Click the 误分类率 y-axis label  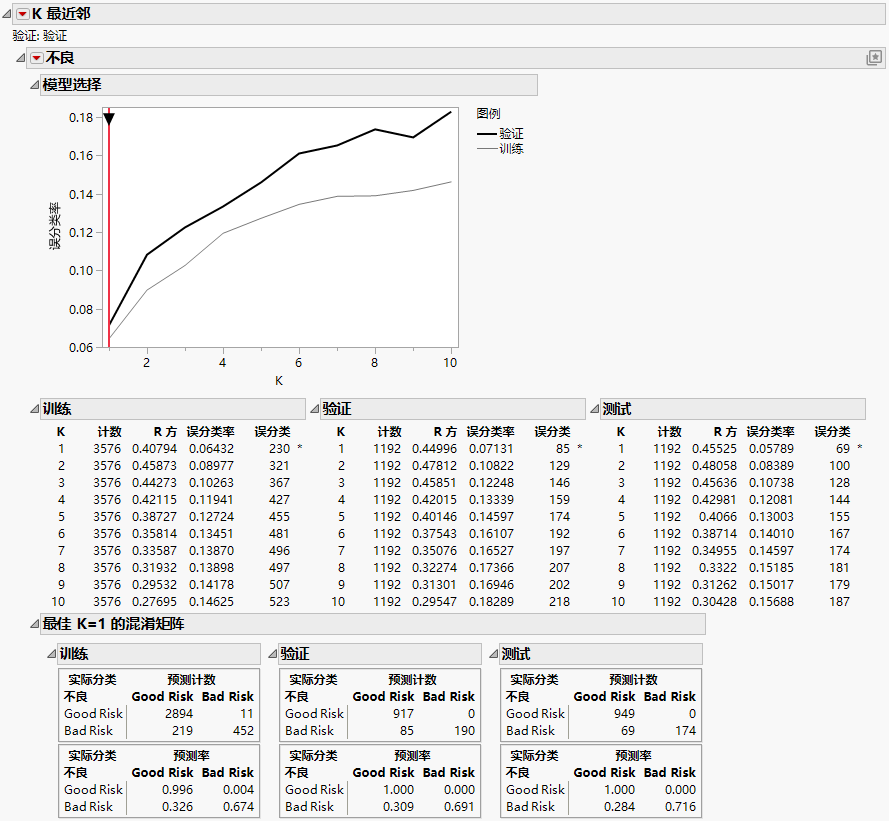[x=56, y=222]
